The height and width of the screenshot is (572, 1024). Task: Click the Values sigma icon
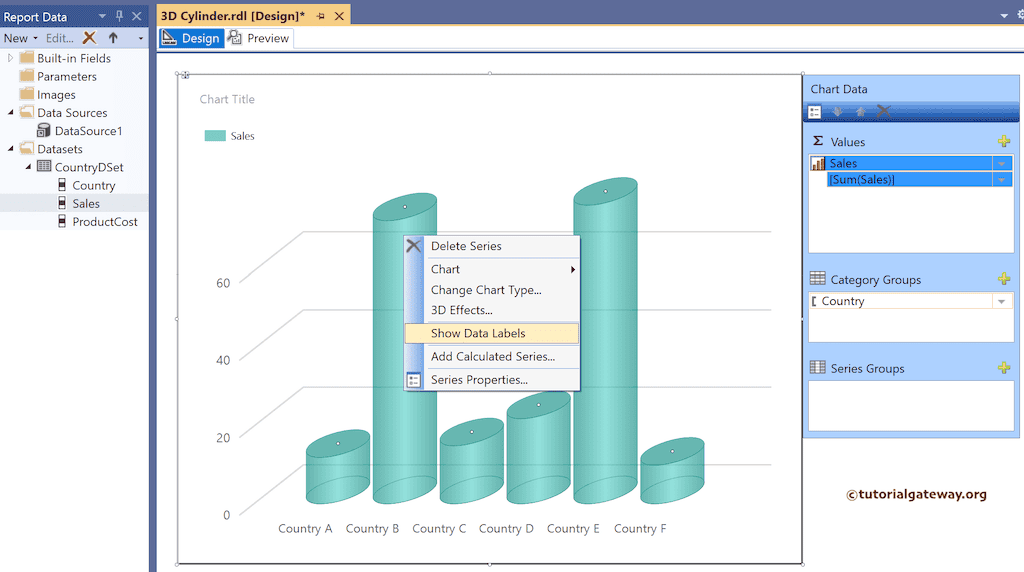818,141
